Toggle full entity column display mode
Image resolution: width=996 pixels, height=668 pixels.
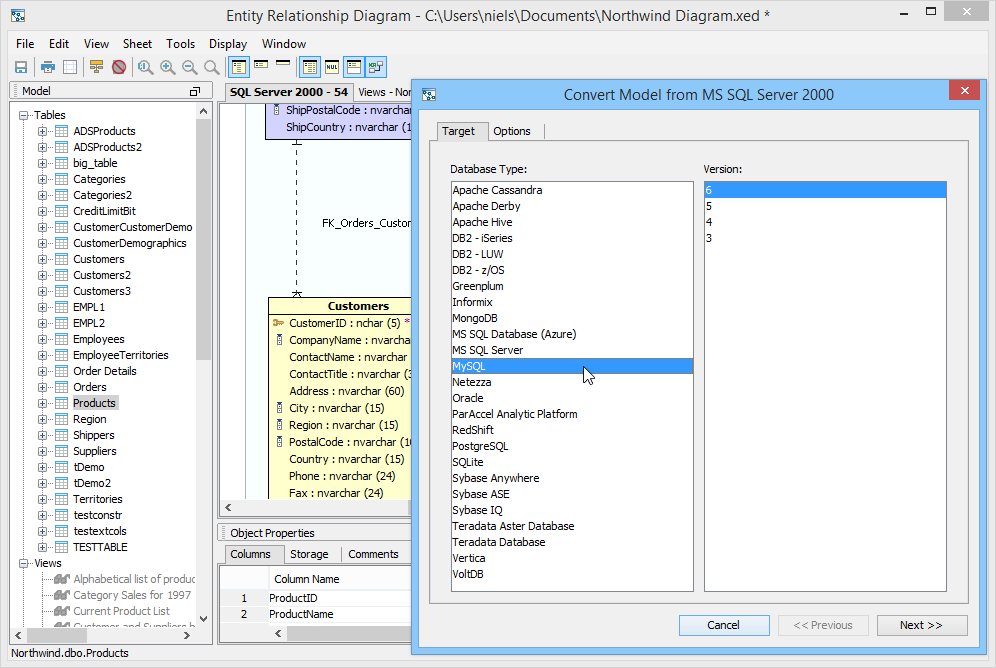pyautogui.click(x=239, y=67)
